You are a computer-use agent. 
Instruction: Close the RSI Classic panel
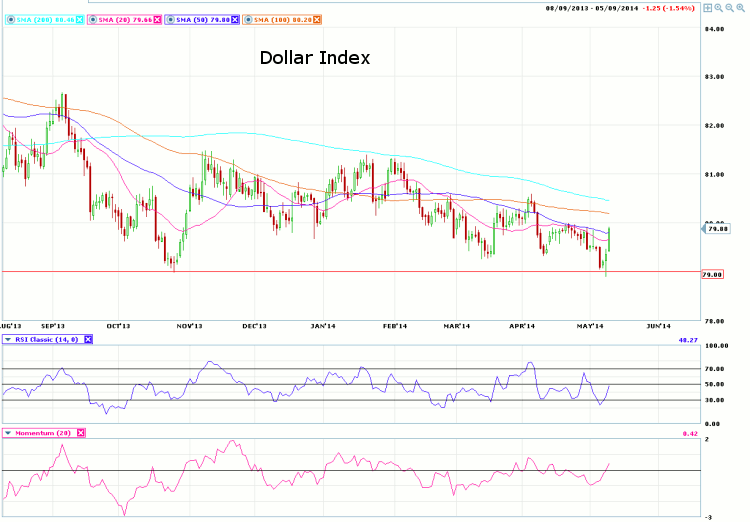click(x=87, y=340)
